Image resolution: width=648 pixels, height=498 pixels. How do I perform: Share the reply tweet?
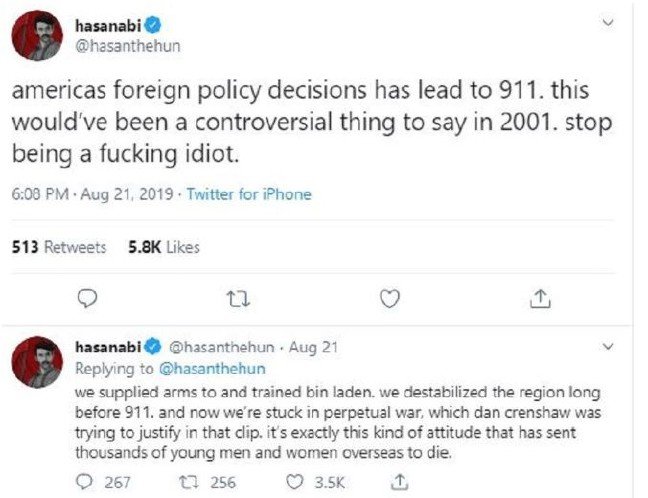click(x=401, y=483)
